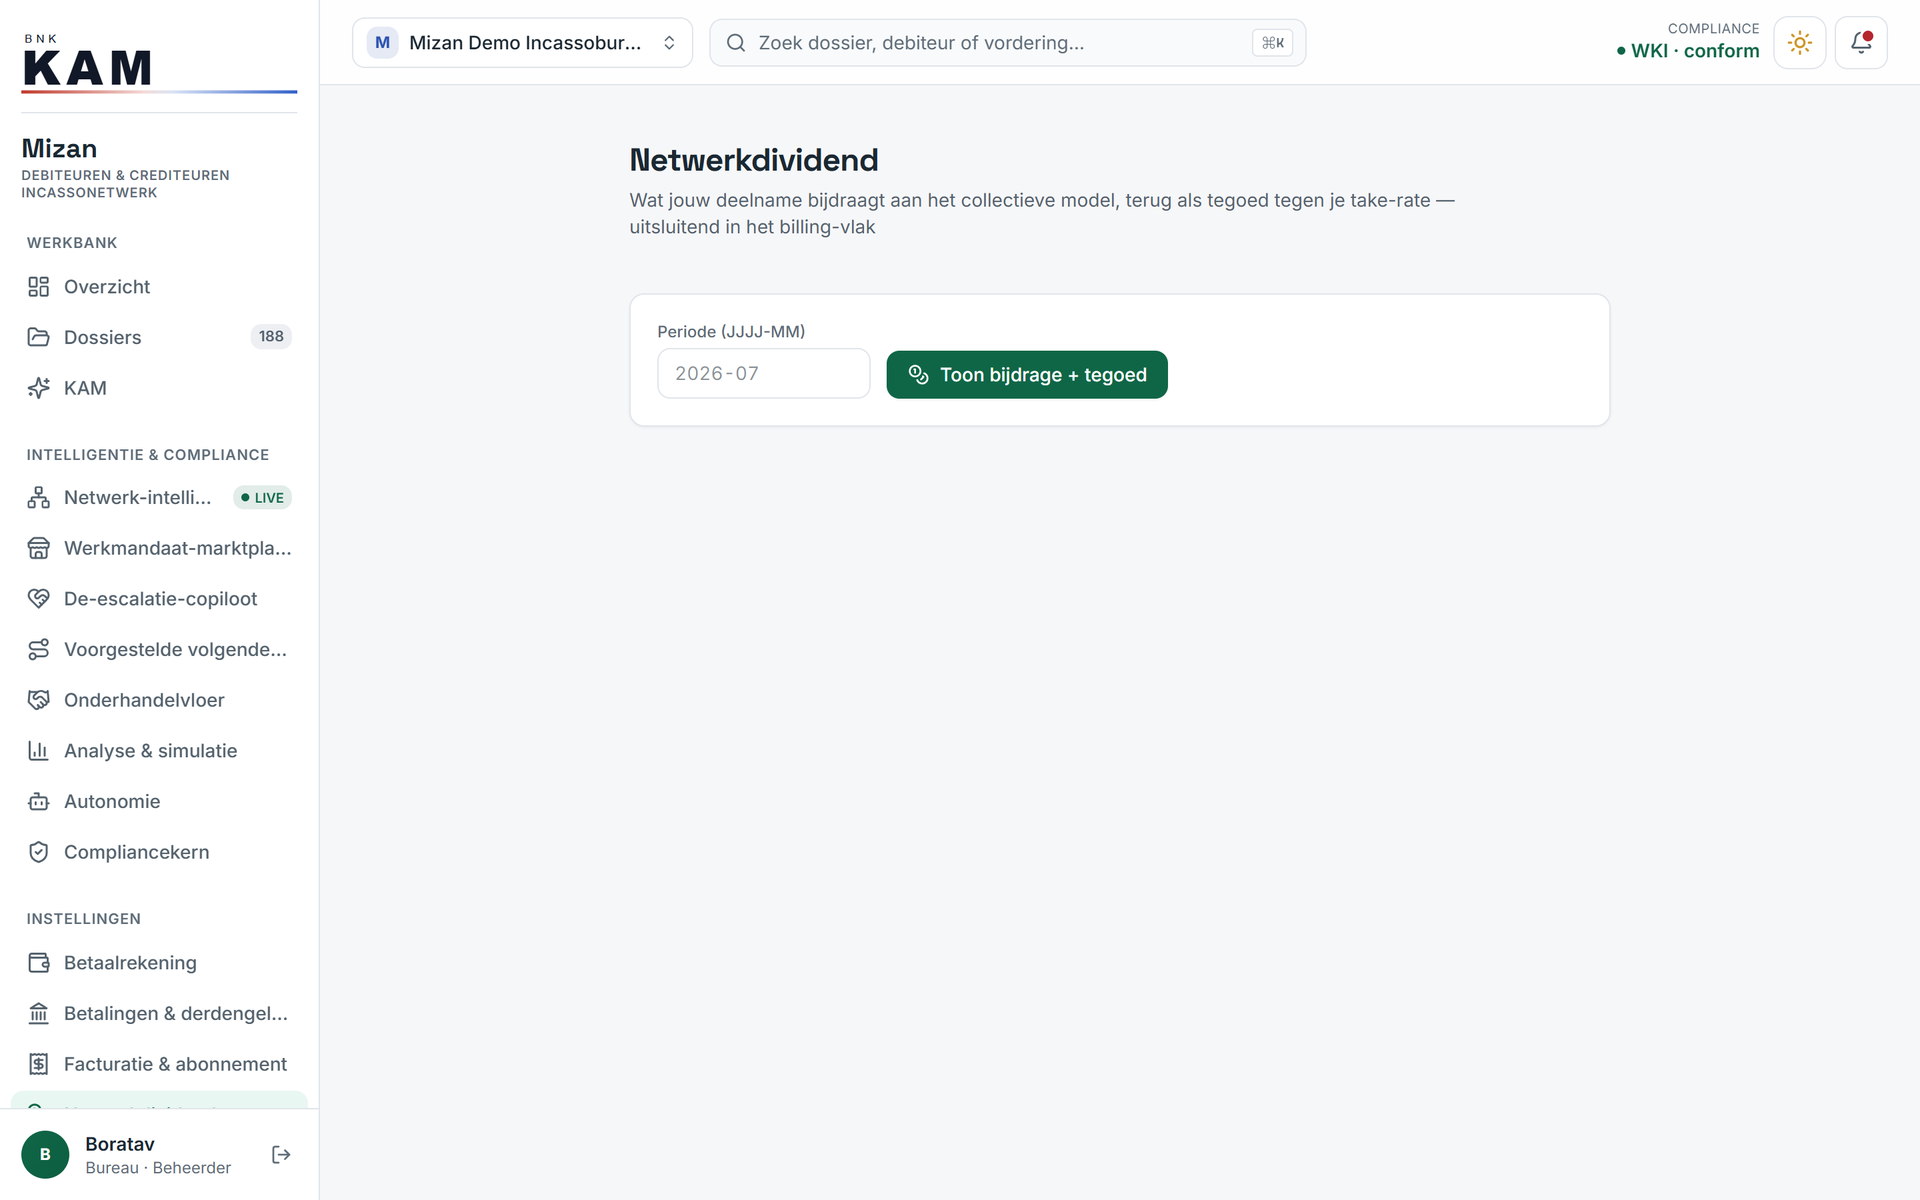Open Overzicht dashboard icon
Screen dimensions: 1920x1200
click(38, 287)
